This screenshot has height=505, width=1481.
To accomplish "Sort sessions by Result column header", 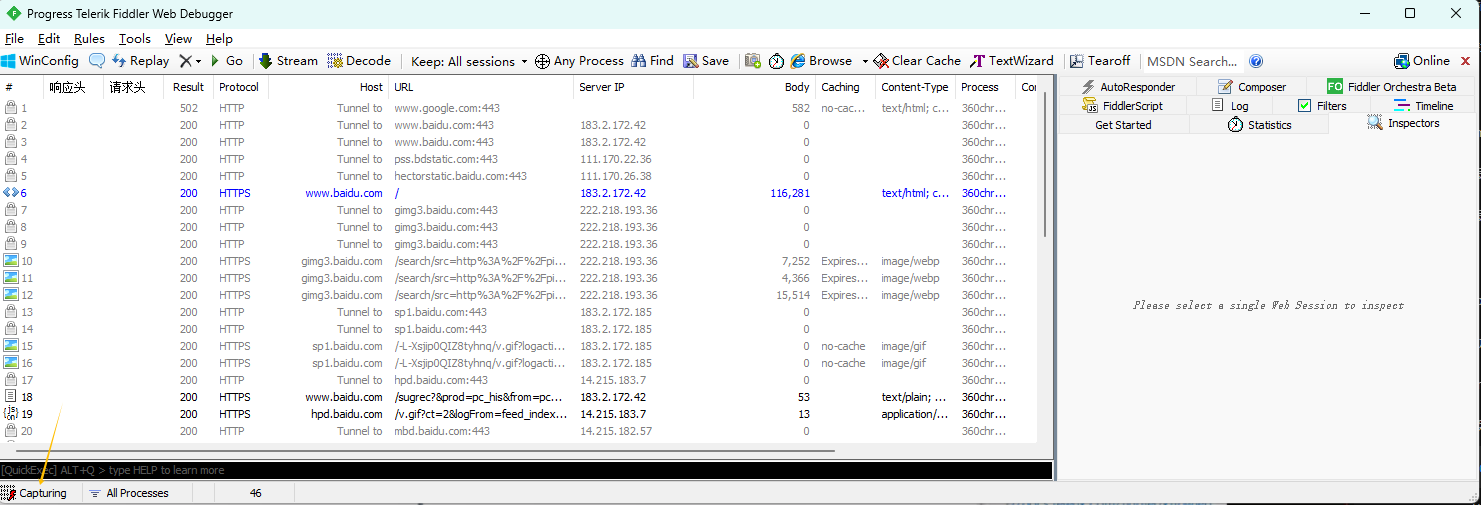I will (x=188, y=87).
